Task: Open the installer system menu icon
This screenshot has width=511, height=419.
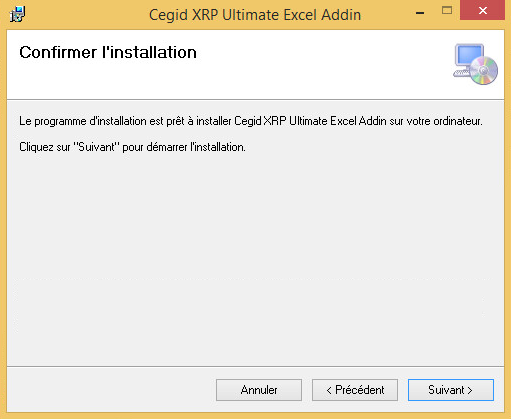Action: pyautogui.click(x=17, y=14)
